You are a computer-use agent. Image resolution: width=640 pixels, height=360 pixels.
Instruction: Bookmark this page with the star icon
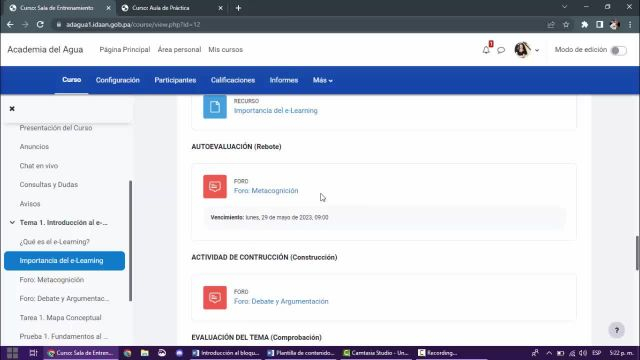pos(566,24)
